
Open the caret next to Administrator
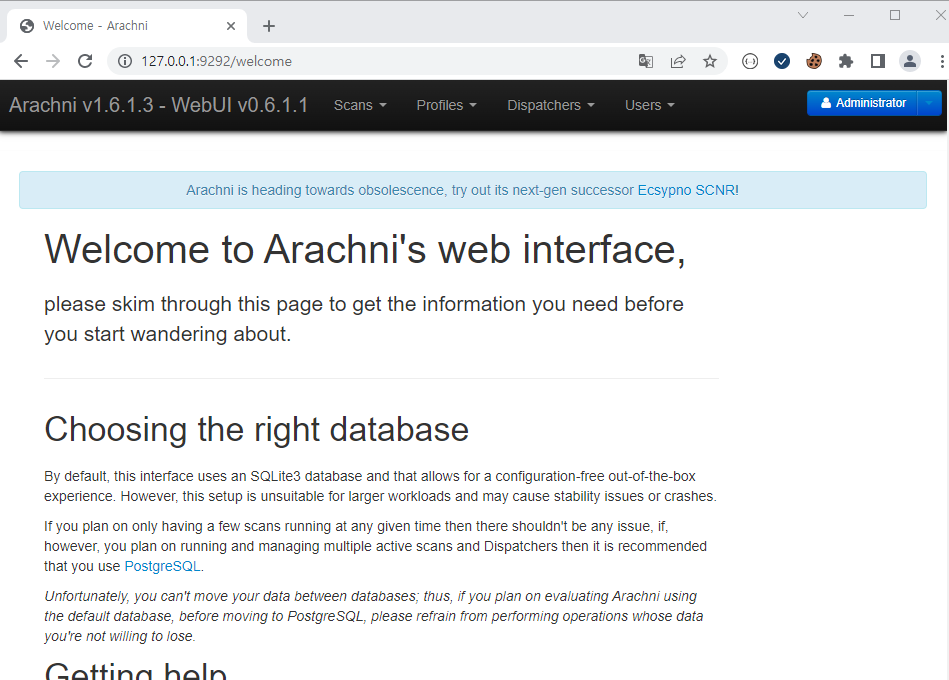tap(930, 103)
